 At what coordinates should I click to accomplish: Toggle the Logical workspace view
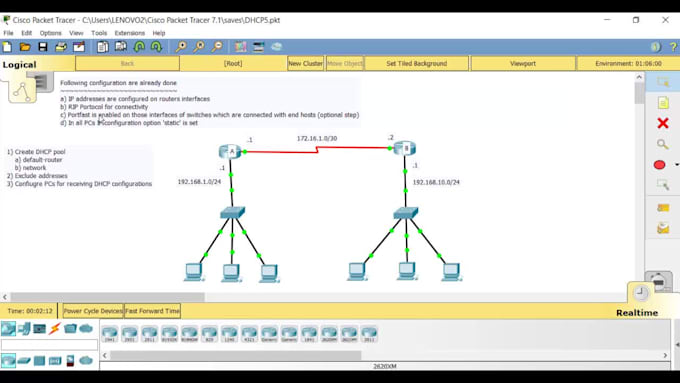20,65
